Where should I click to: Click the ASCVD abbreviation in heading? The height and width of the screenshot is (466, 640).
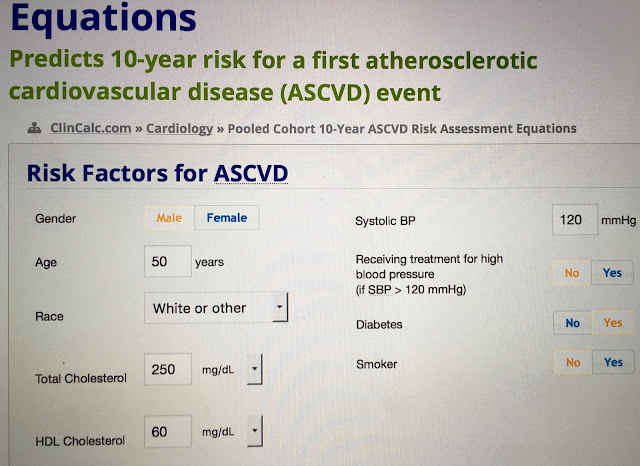[x=251, y=173]
